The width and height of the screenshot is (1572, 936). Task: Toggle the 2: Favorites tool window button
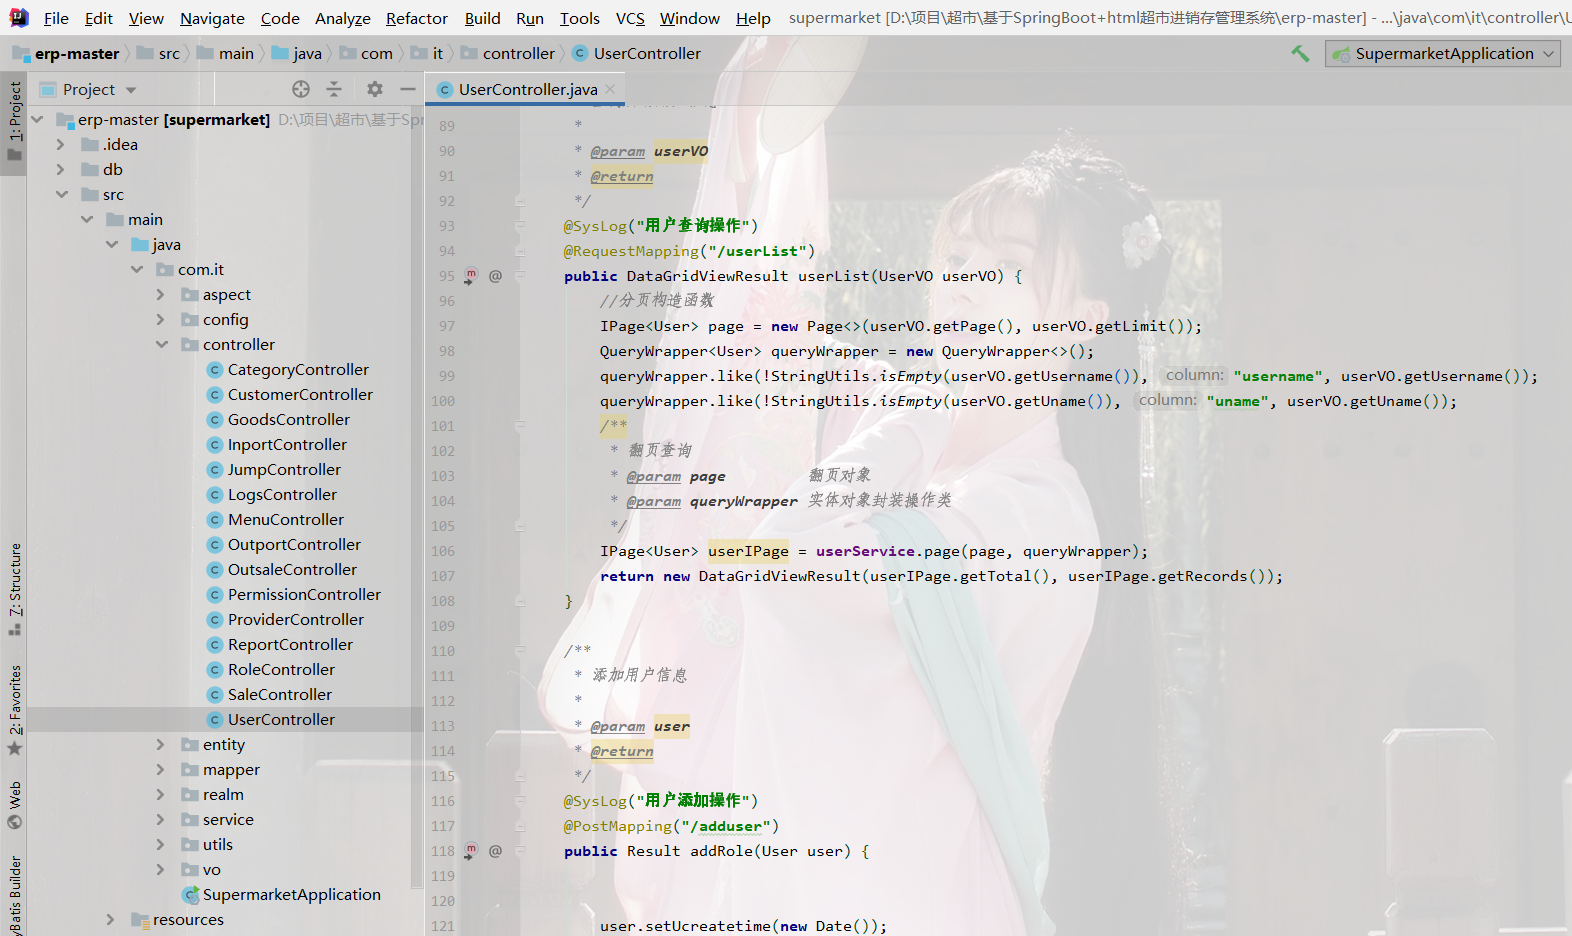click(14, 709)
